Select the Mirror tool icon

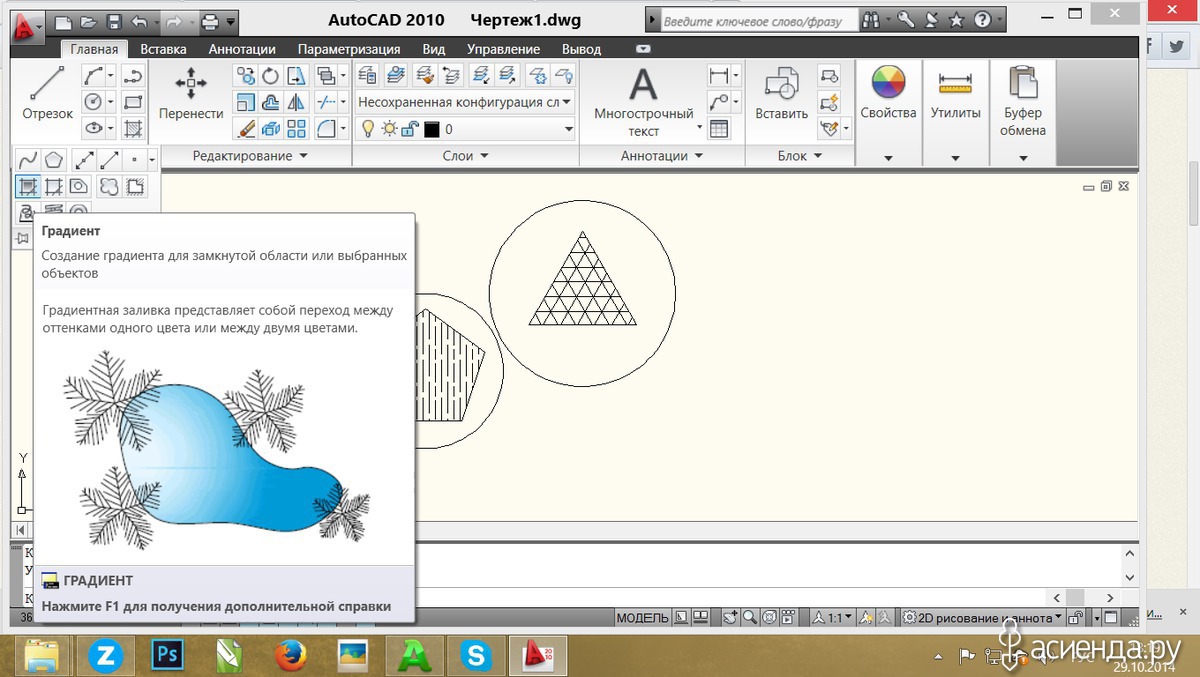[296, 102]
